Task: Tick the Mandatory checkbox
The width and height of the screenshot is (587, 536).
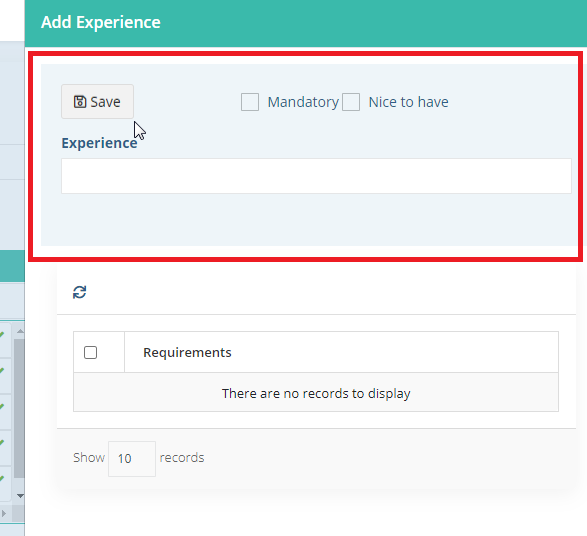Action: pyautogui.click(x=250, y=102)
